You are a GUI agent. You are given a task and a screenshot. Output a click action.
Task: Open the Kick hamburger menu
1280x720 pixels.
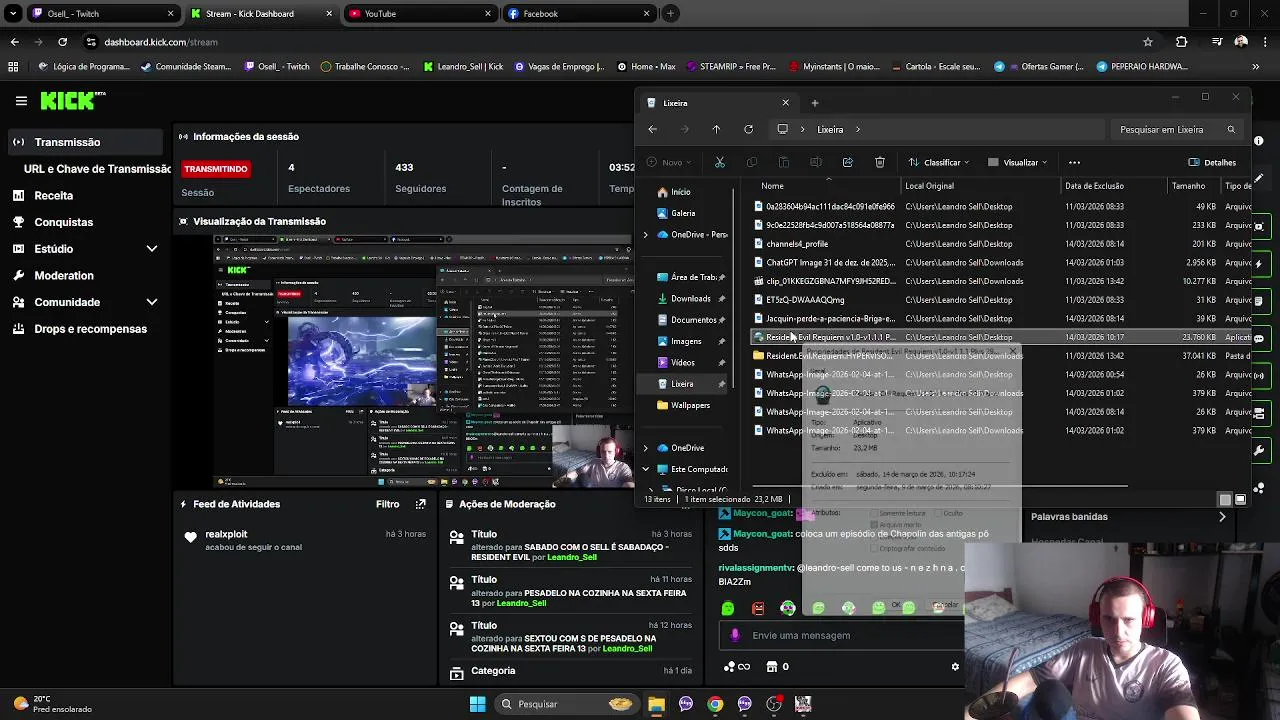(x=21, y=101)
